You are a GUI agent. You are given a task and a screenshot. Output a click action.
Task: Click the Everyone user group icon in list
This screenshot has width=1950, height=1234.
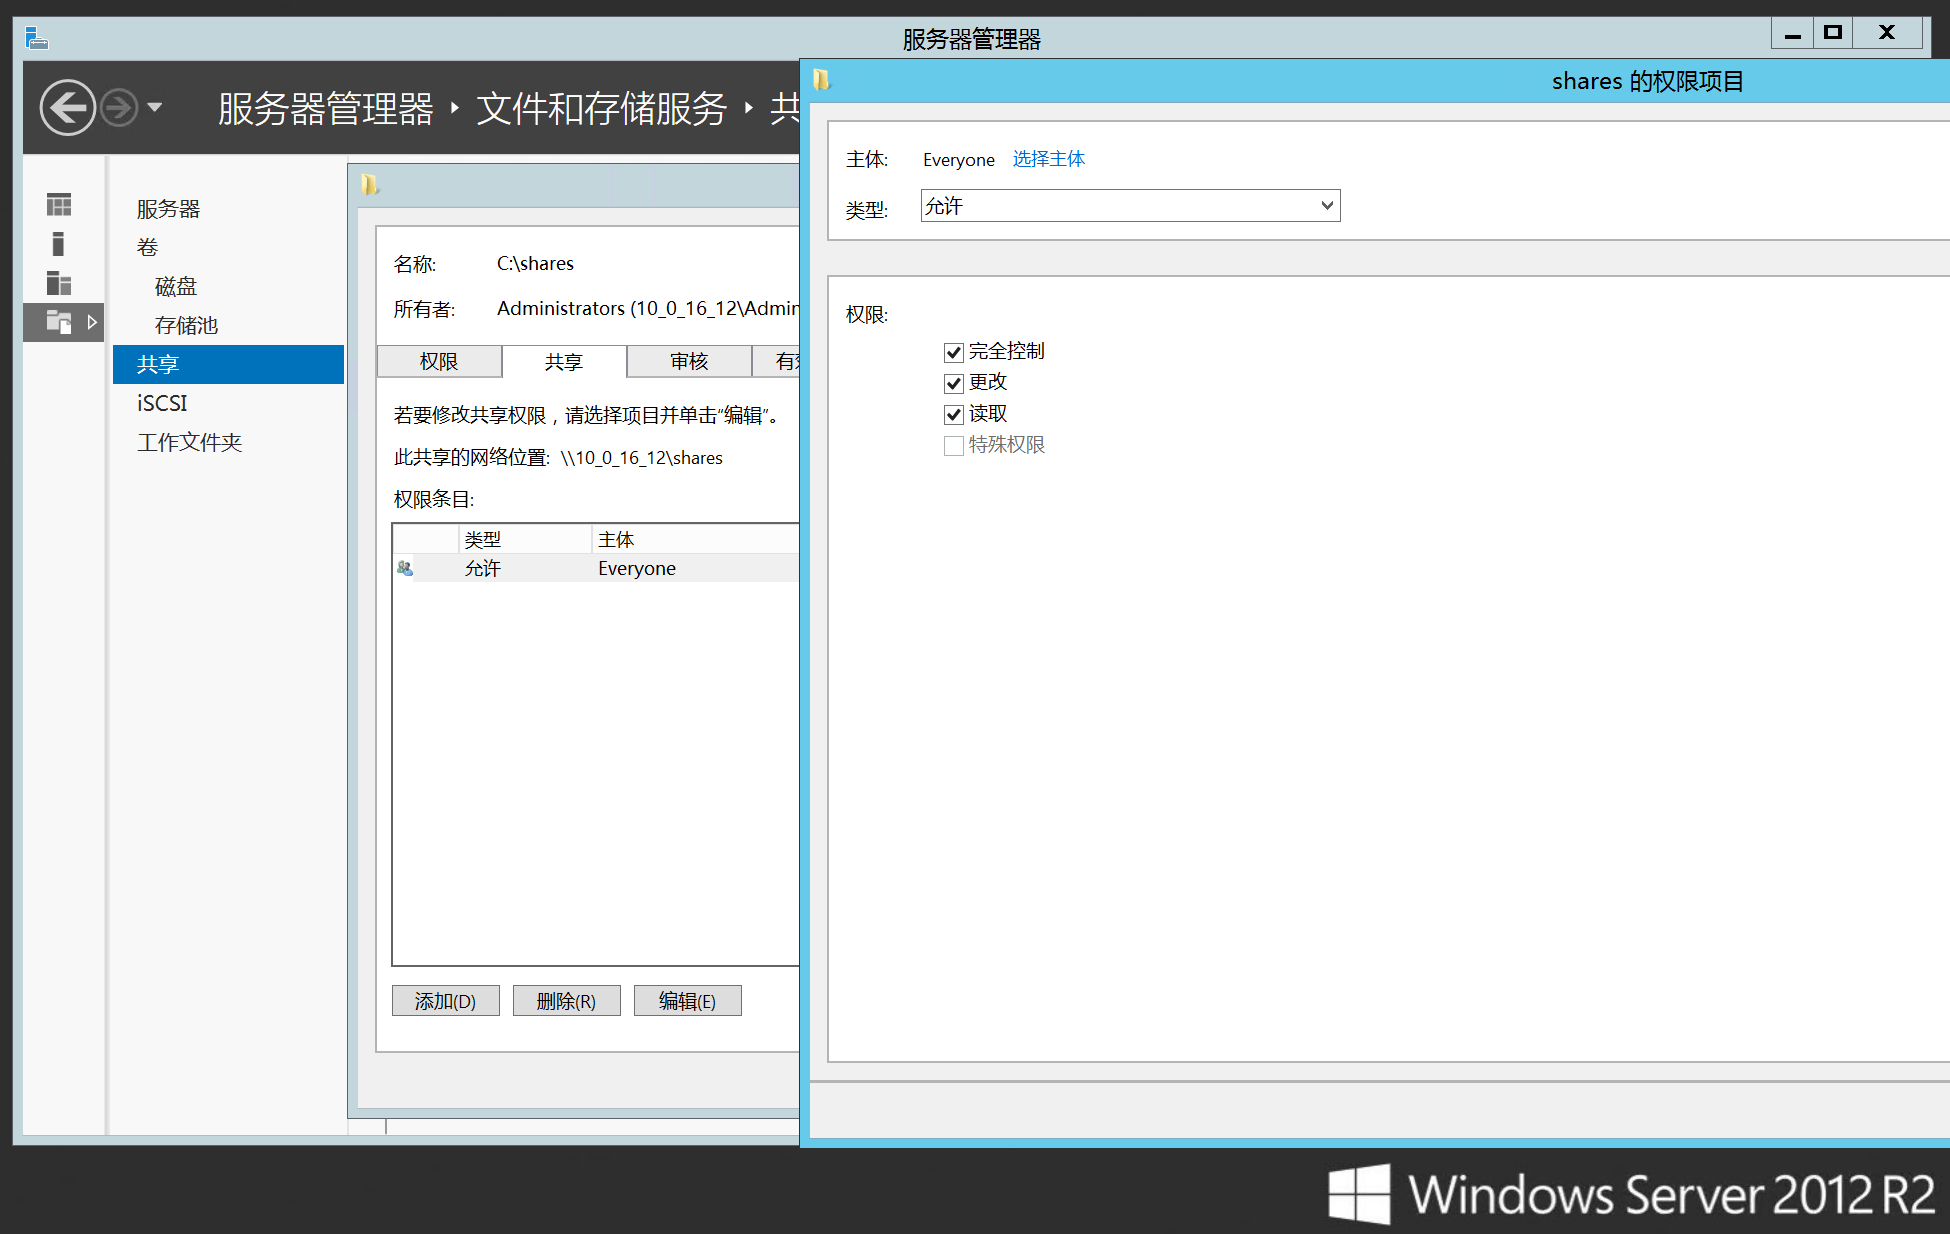click(405, 568)
